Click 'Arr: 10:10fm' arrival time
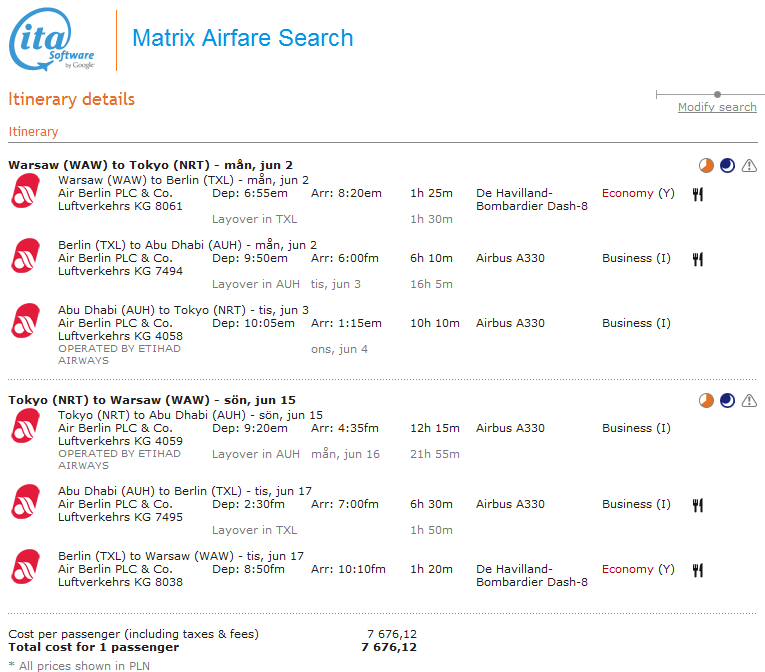Image resolution: width=765 pixels, height=672 pixels. click(x=348, y=569)
